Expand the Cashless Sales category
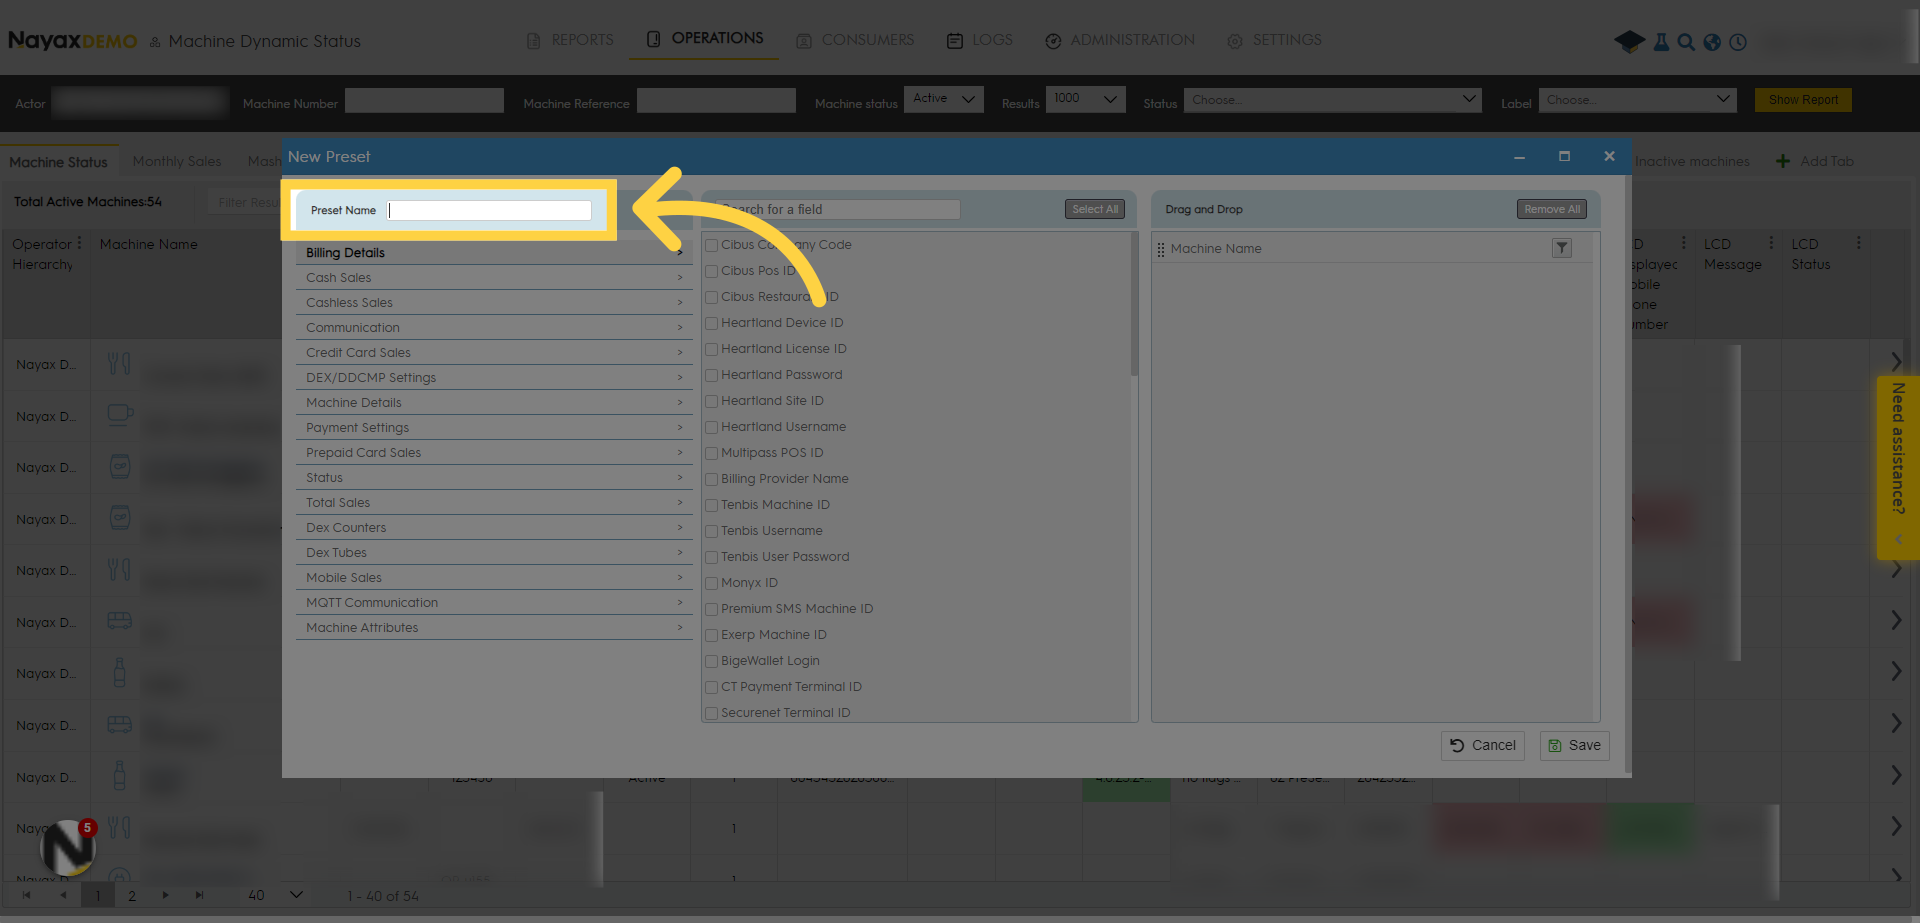The height and width of the screenshot is (923, 1920). point(494,302)
